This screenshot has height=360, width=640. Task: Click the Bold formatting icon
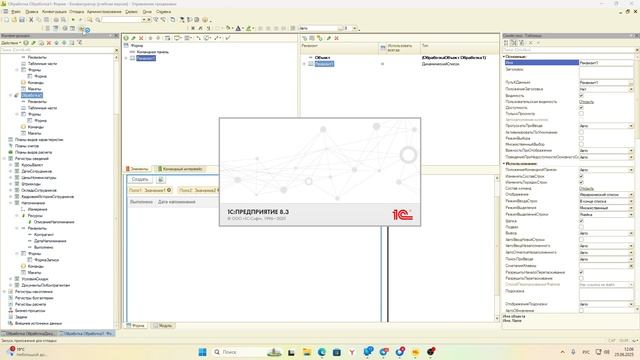(x=193, y=28)
